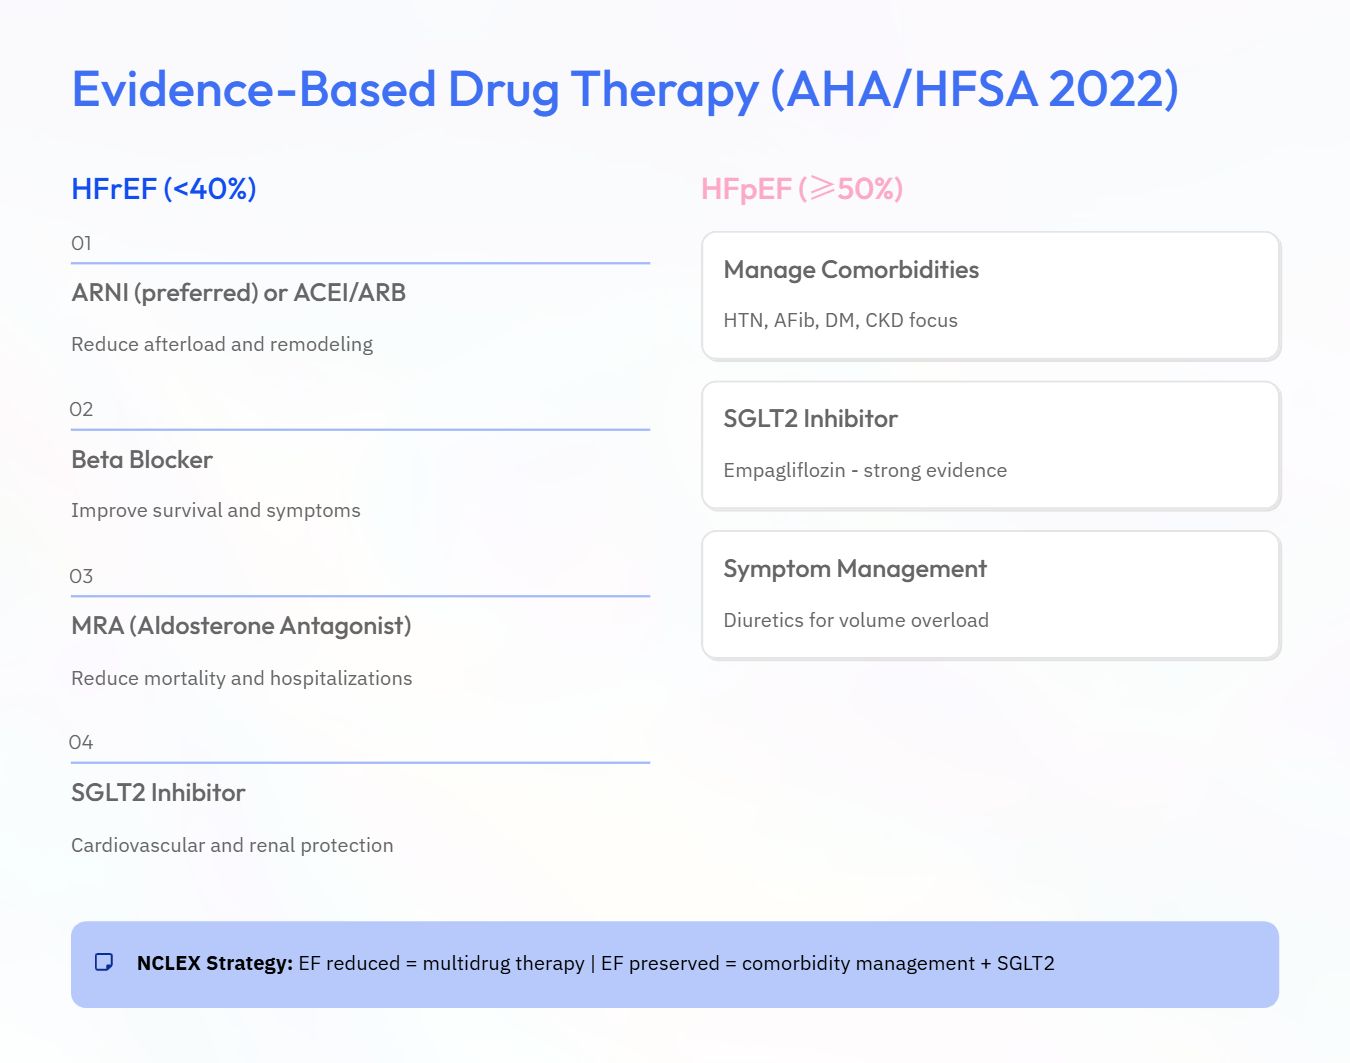Click the 'HFpEF (≥50%)' heading
The width and height of the screenshot is (1350, 1063).
[x=802, y=188]
